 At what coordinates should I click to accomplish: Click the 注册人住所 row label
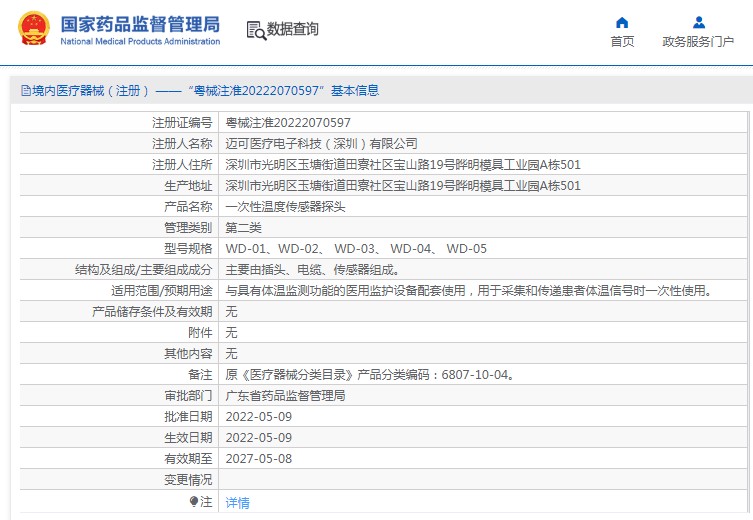(182, 165)
